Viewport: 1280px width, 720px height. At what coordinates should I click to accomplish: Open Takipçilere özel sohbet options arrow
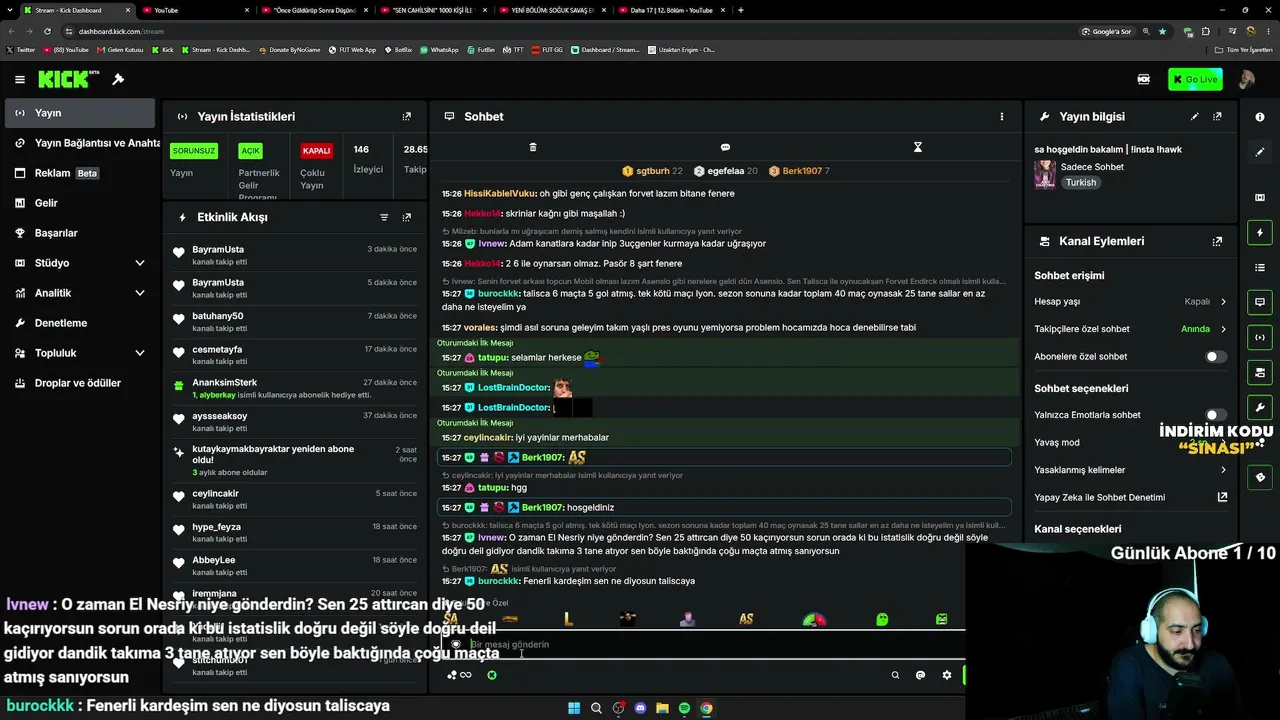click(x=1223, y=329)
